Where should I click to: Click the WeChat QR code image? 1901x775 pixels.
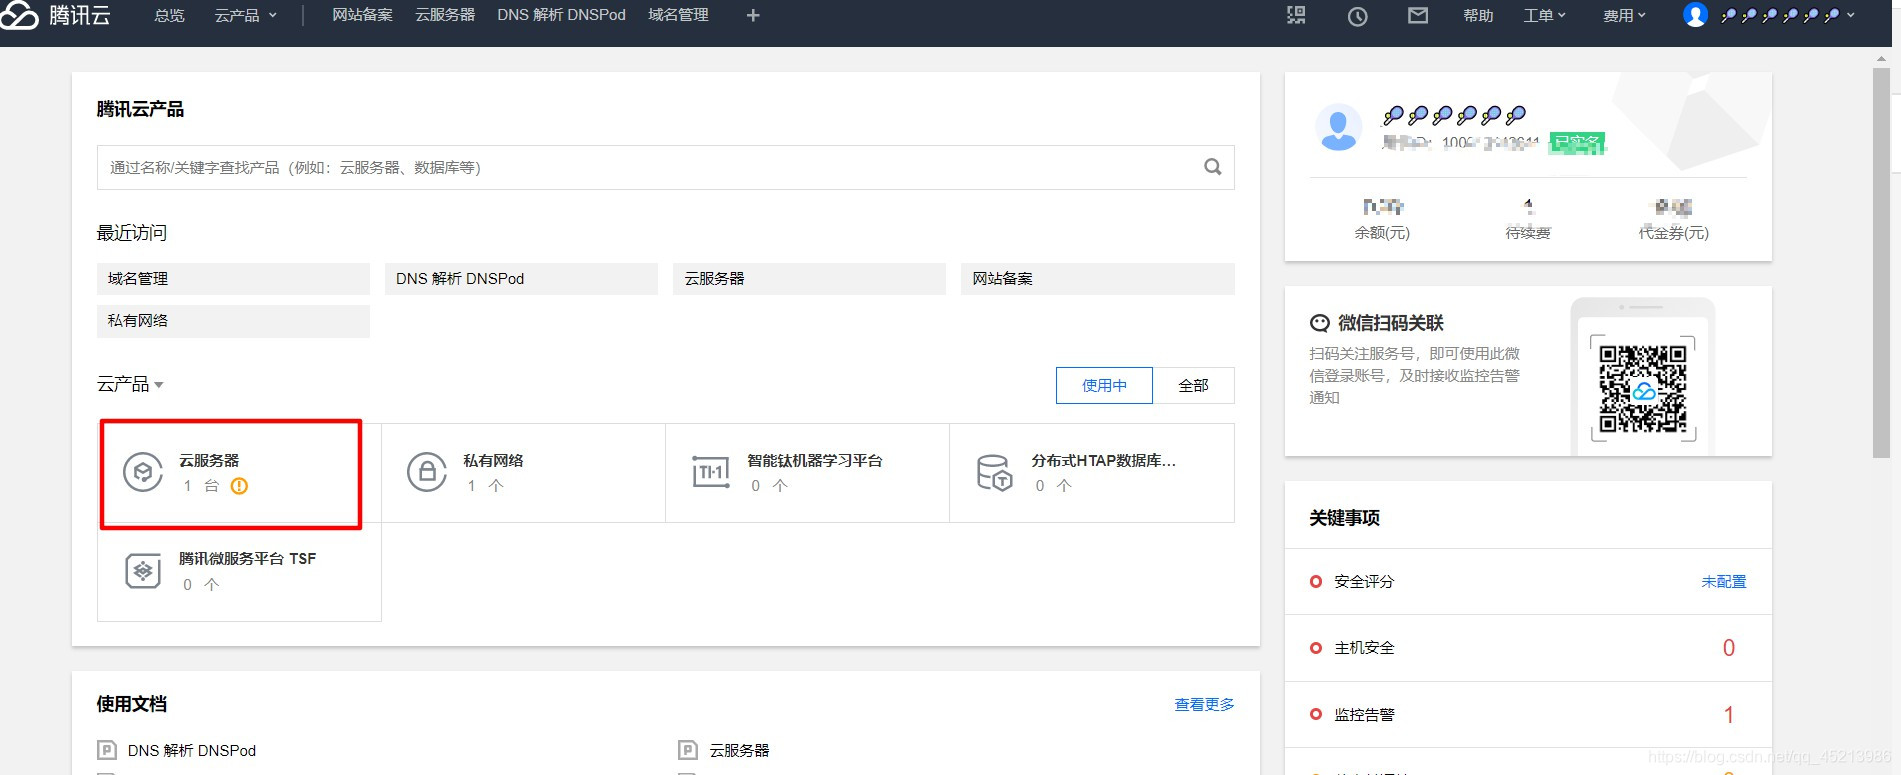point(1643,388)
